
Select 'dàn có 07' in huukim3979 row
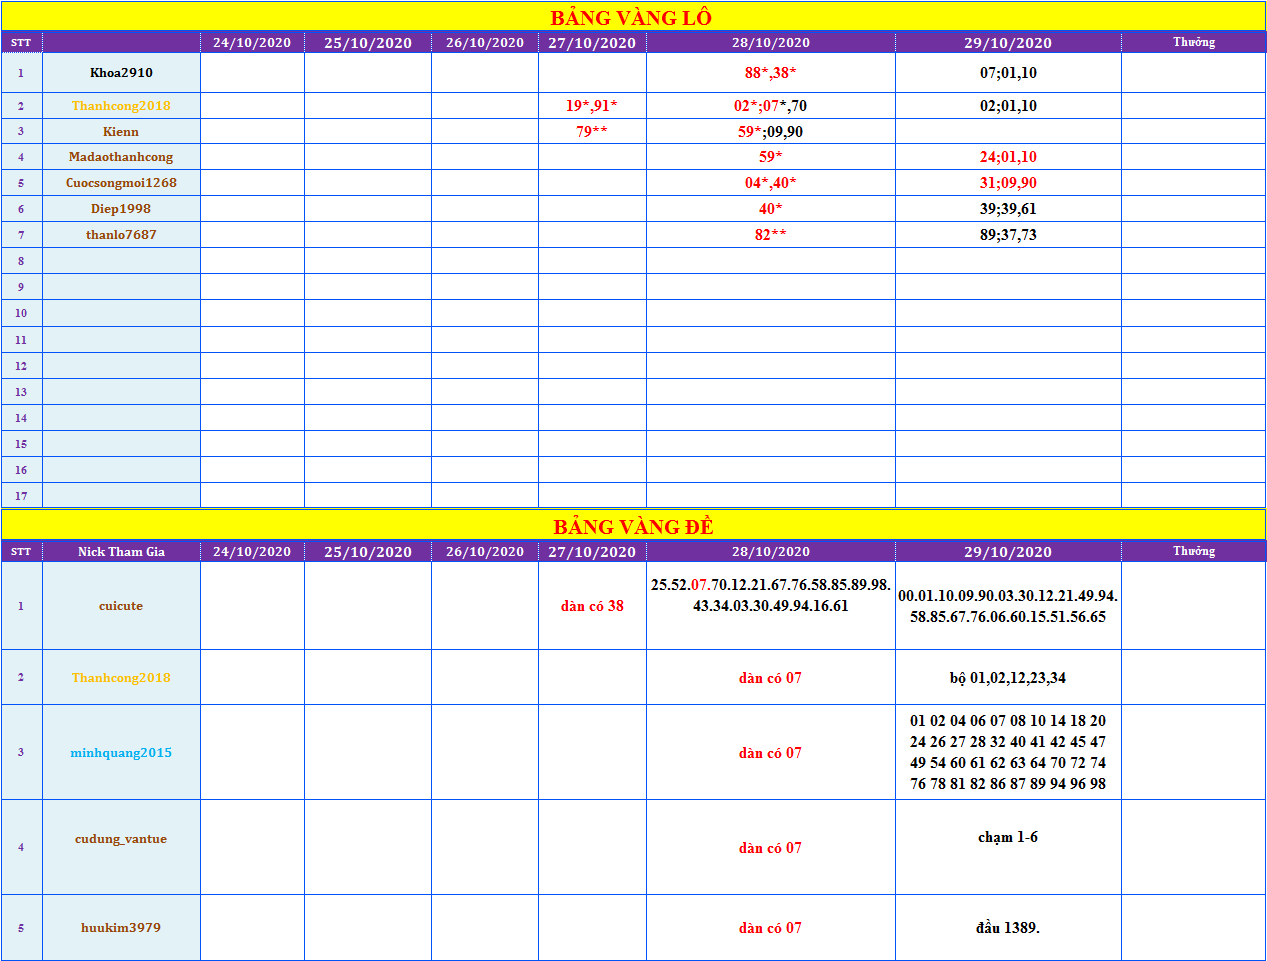click(771, 928)
